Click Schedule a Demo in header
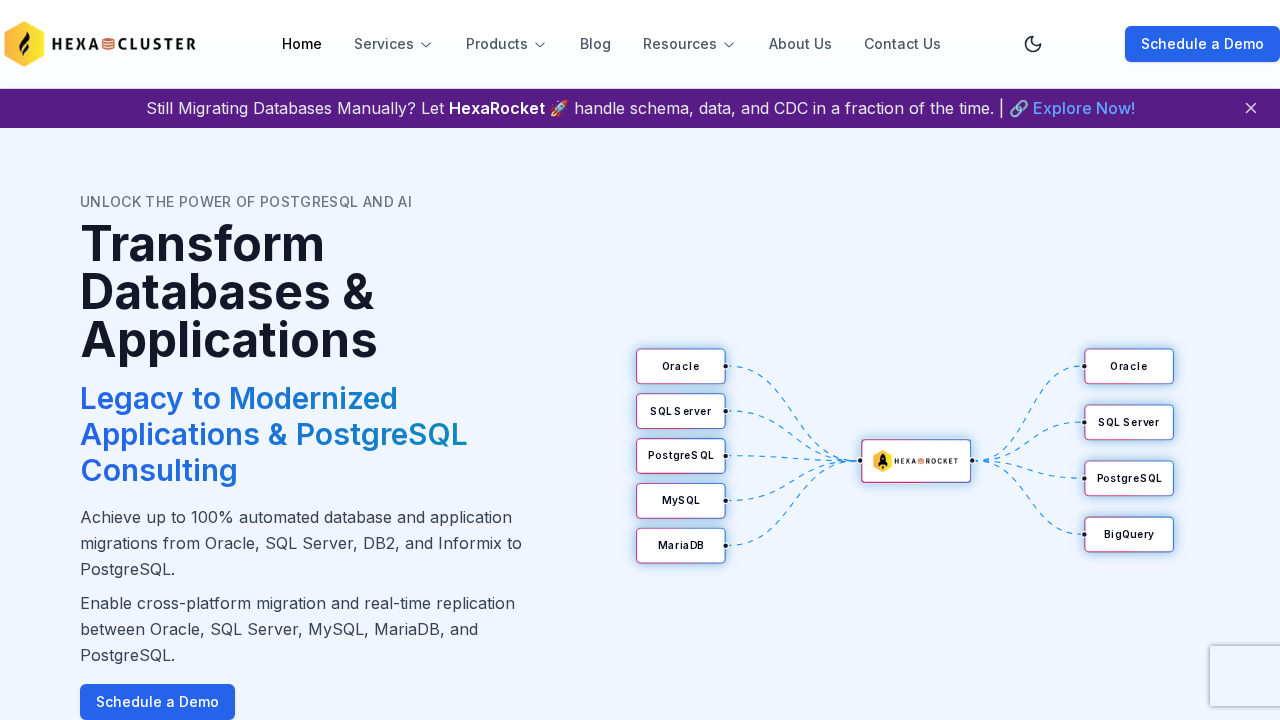 (x=1202, y=44)
